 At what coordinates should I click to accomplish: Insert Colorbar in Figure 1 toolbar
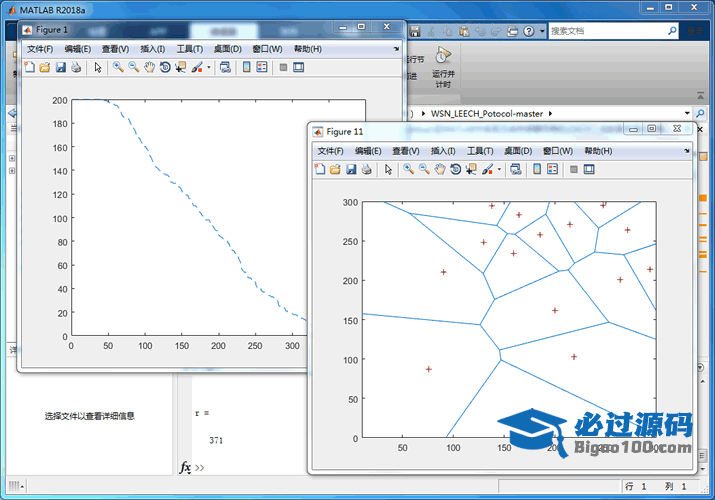click(247, 67)
